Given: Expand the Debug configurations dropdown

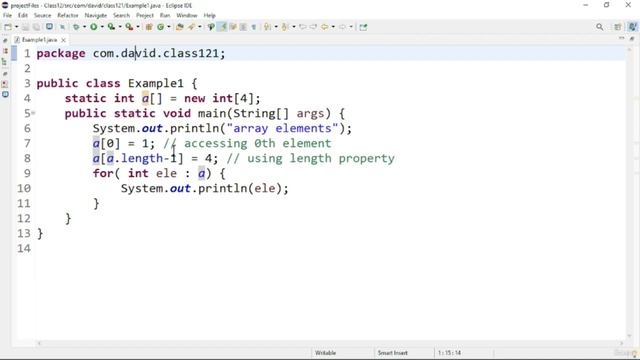Looking at the screenshot, I should click(x=84, y=27).
